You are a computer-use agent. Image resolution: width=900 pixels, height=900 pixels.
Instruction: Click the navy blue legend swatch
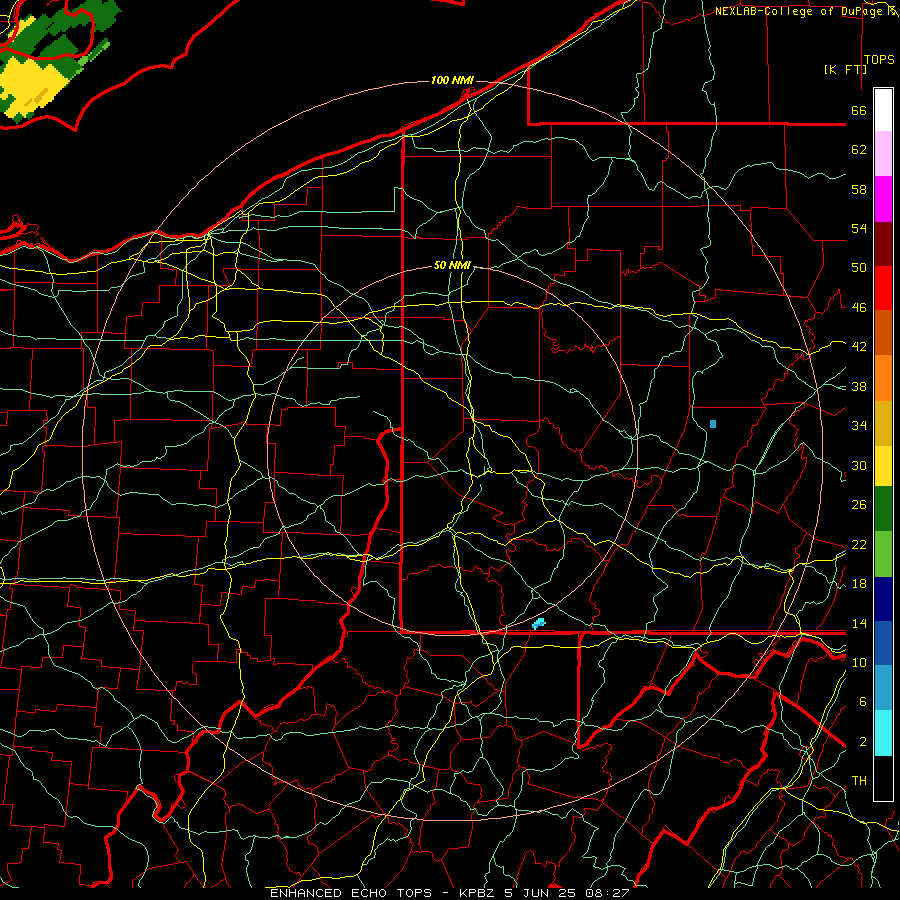(883, 599)
